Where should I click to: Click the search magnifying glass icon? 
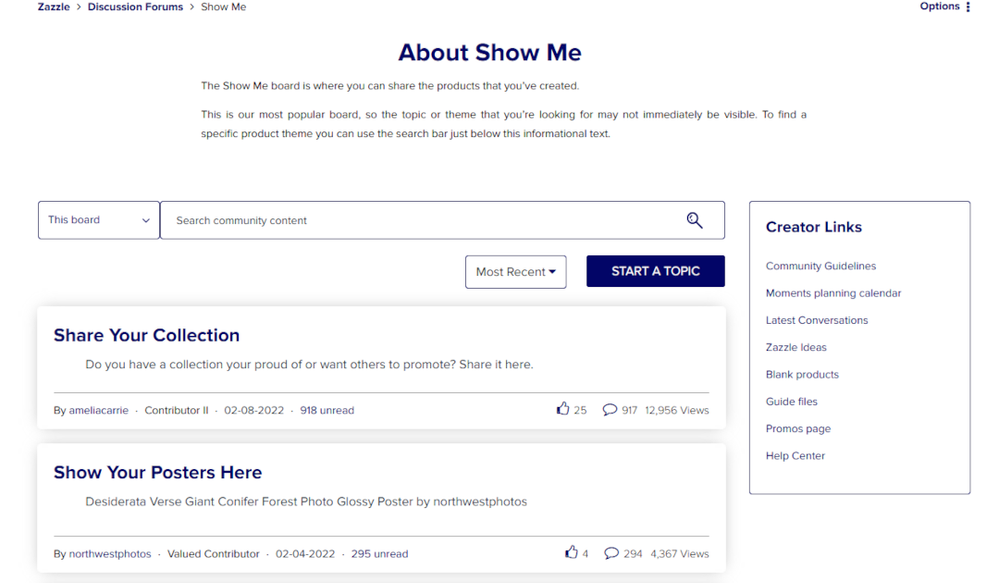point(694,220)
